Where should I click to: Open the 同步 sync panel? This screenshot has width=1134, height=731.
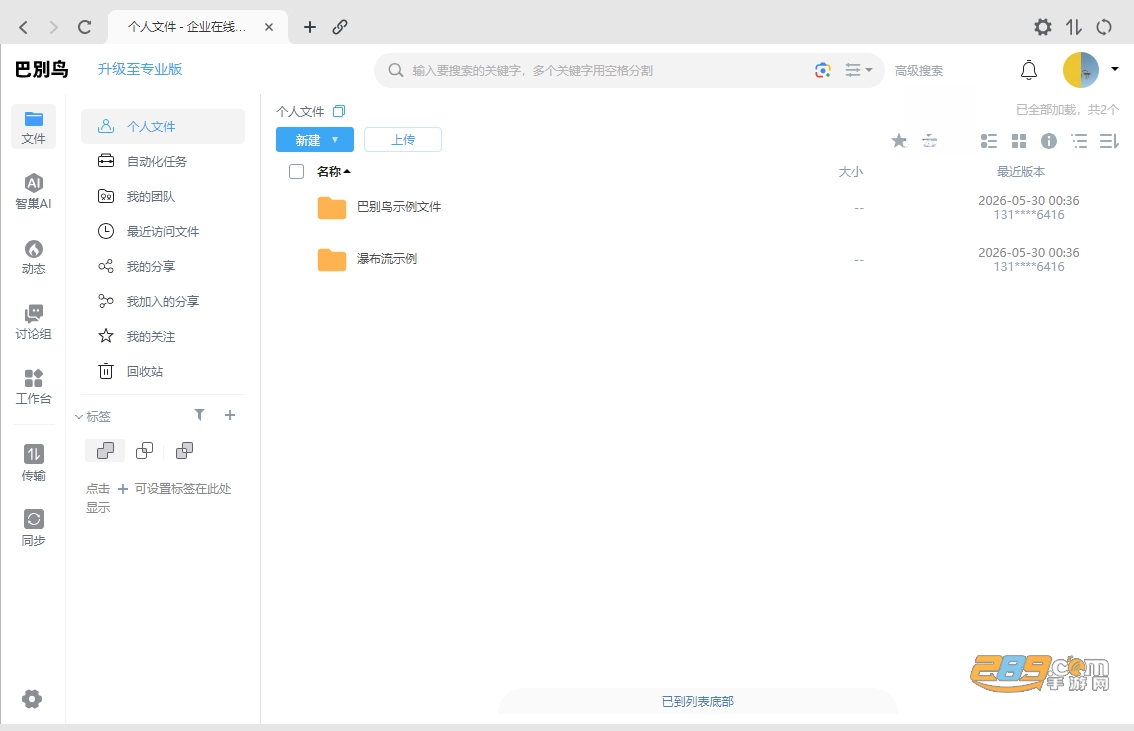point(33,528)
